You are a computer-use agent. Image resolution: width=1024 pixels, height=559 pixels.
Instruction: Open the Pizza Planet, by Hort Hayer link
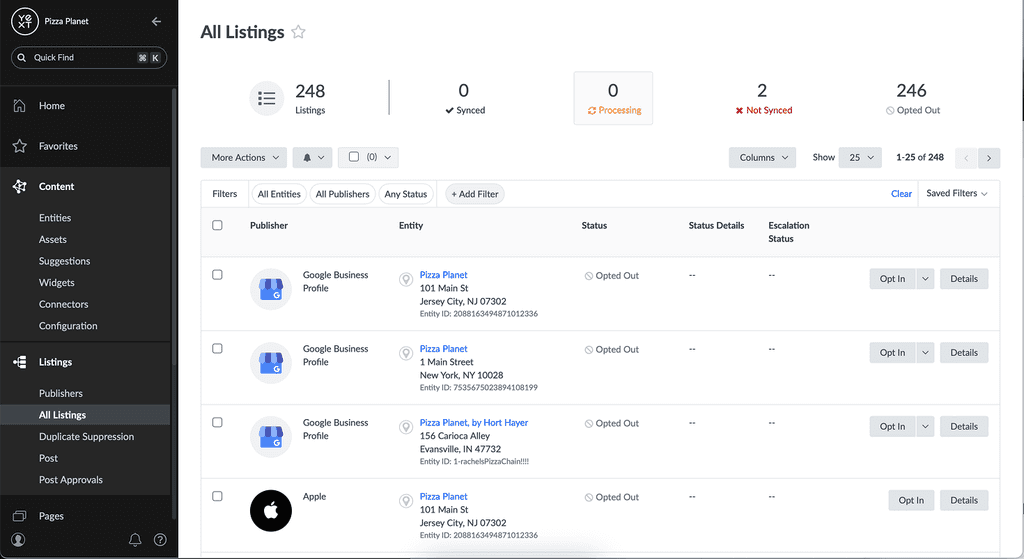[x=473, y=423]
